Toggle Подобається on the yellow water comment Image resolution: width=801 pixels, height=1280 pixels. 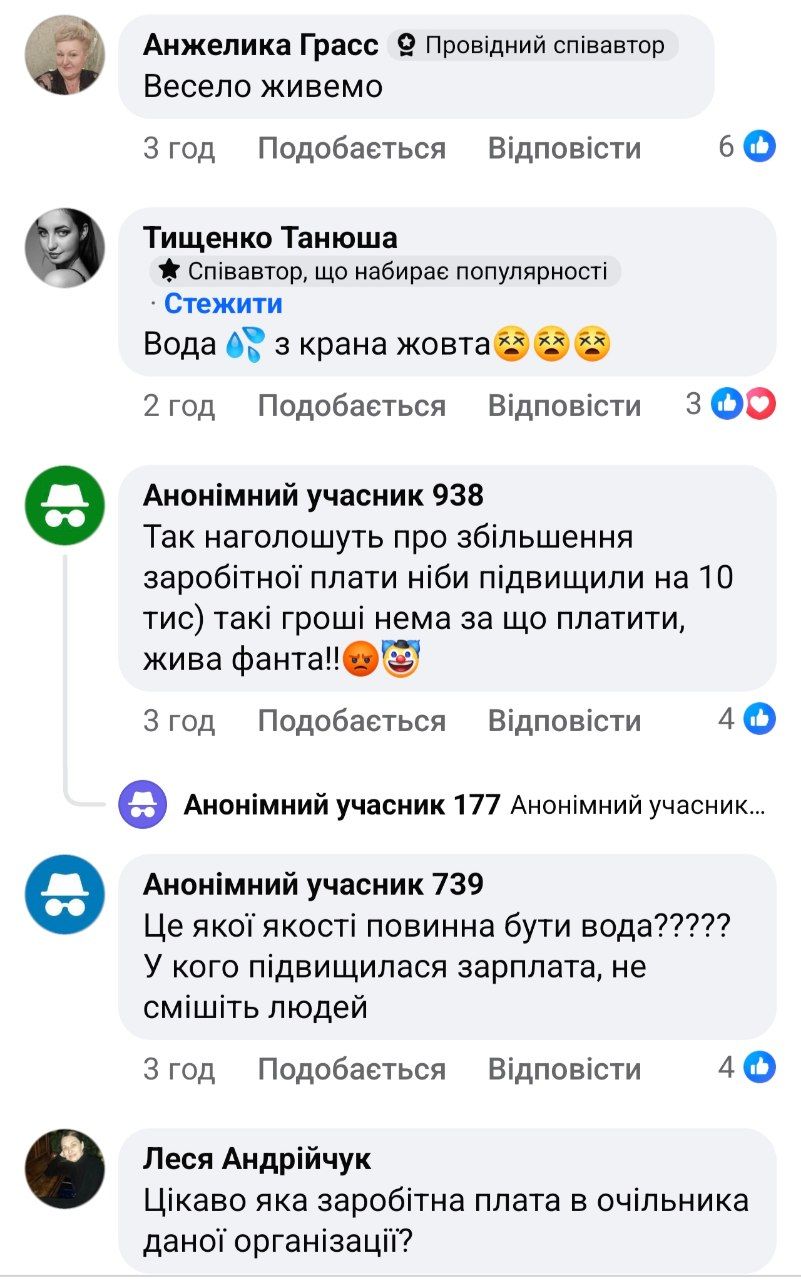point(351,406)
